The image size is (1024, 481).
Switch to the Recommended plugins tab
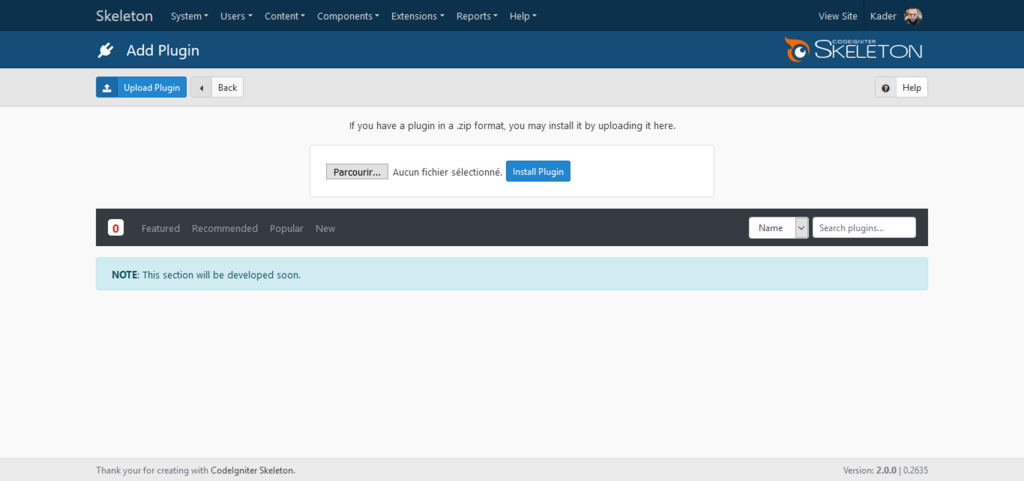pos(225,228)
